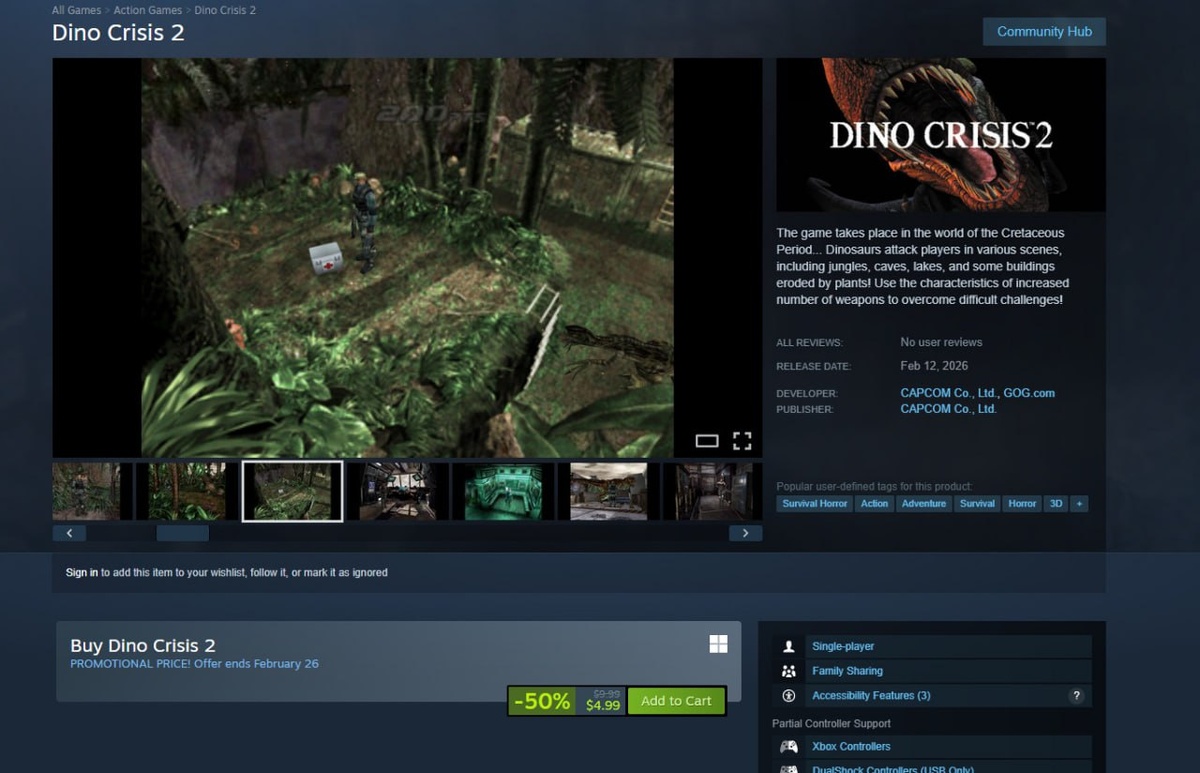
Task: Open the CAPCOM Co., Ltd. publisher link
Action: click(949, 409)
